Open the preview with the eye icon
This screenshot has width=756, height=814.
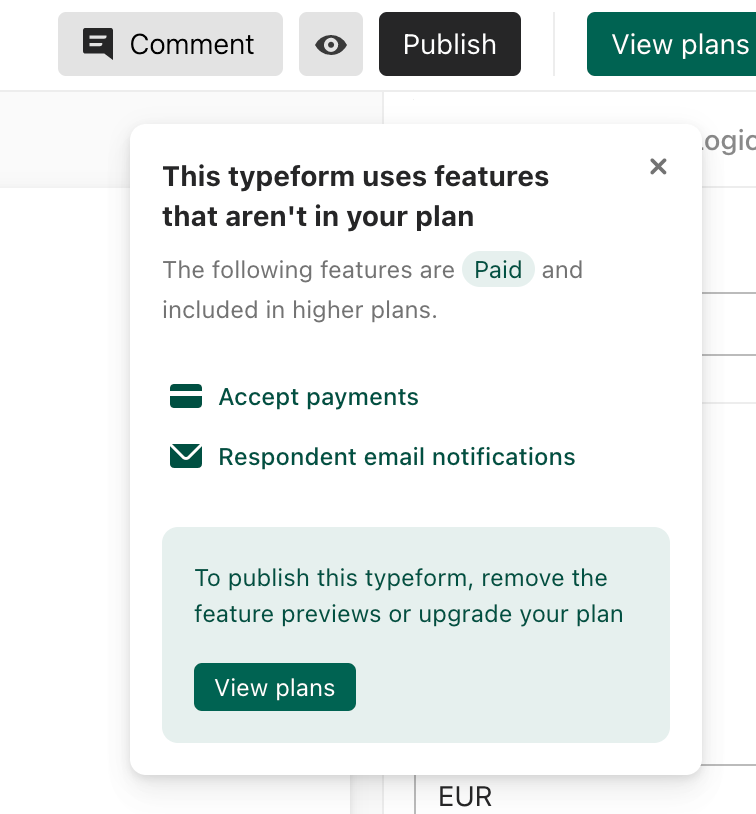point(331,44)
